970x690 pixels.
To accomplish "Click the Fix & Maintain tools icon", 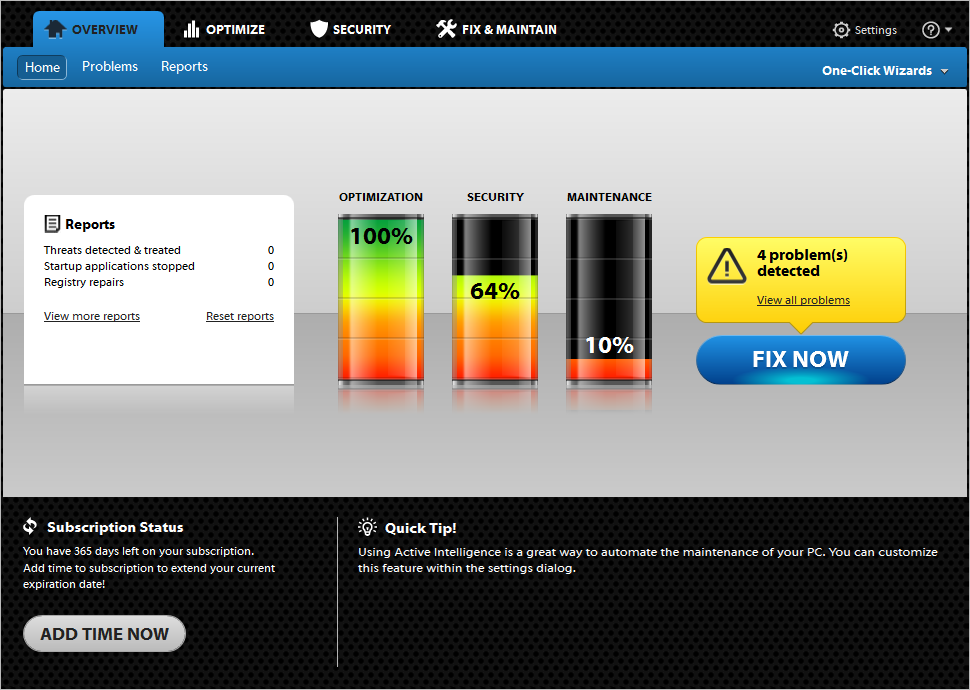I will click(x=446, y=29).
